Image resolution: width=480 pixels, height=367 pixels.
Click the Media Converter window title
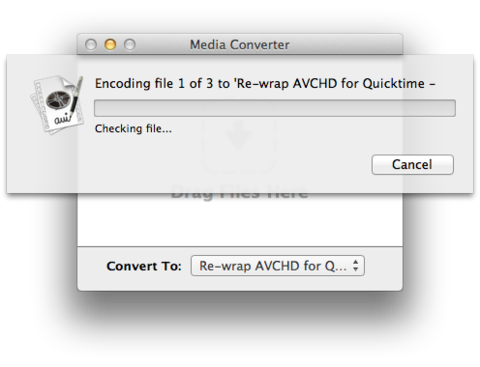pos(240,45)
